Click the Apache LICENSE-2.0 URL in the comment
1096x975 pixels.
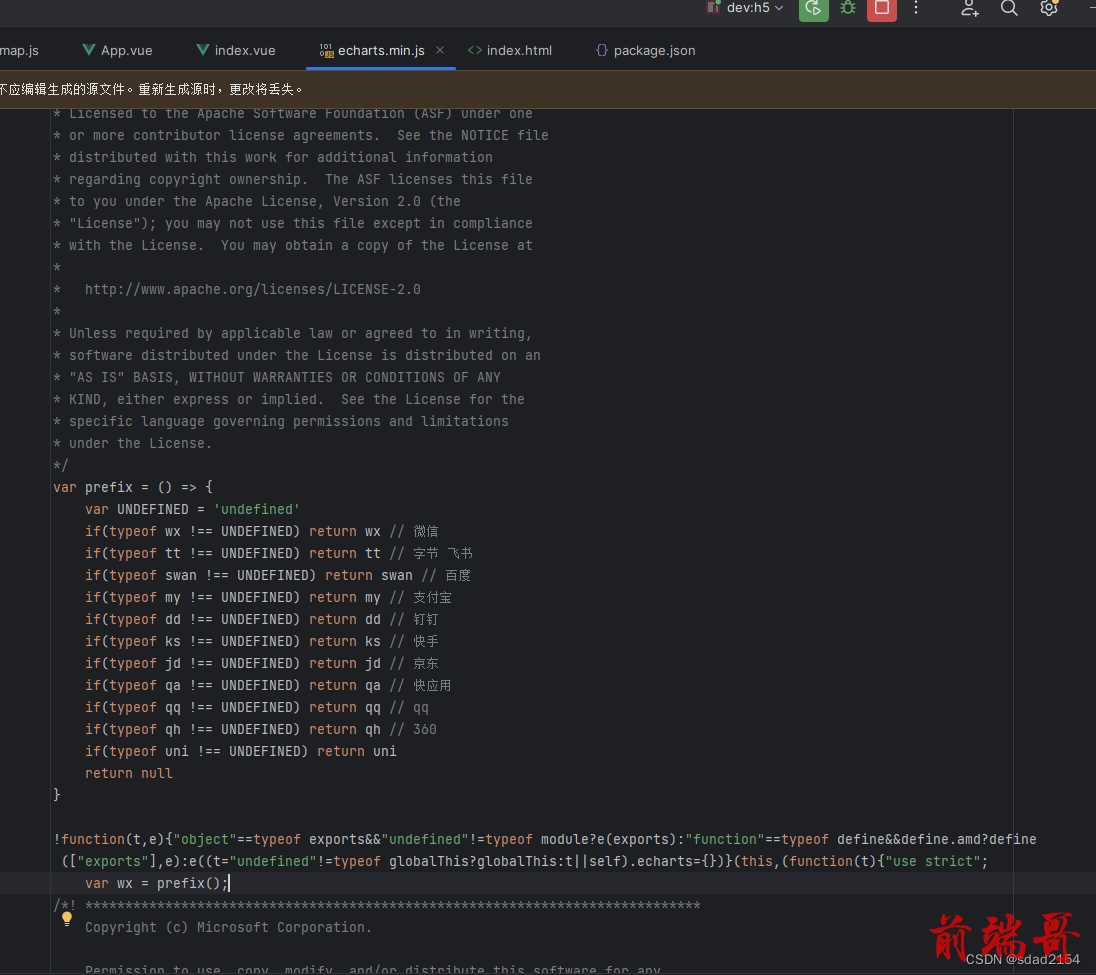[252, 289]
